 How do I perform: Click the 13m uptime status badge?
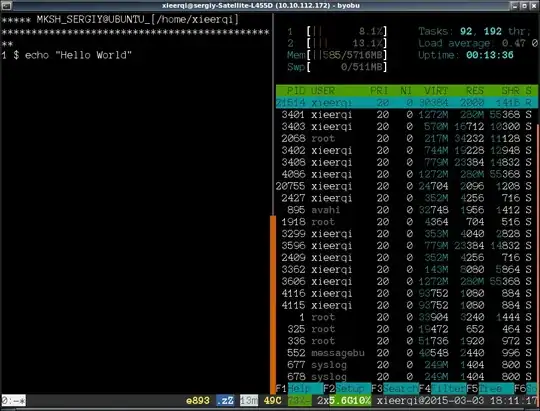(x=249, y=401)
